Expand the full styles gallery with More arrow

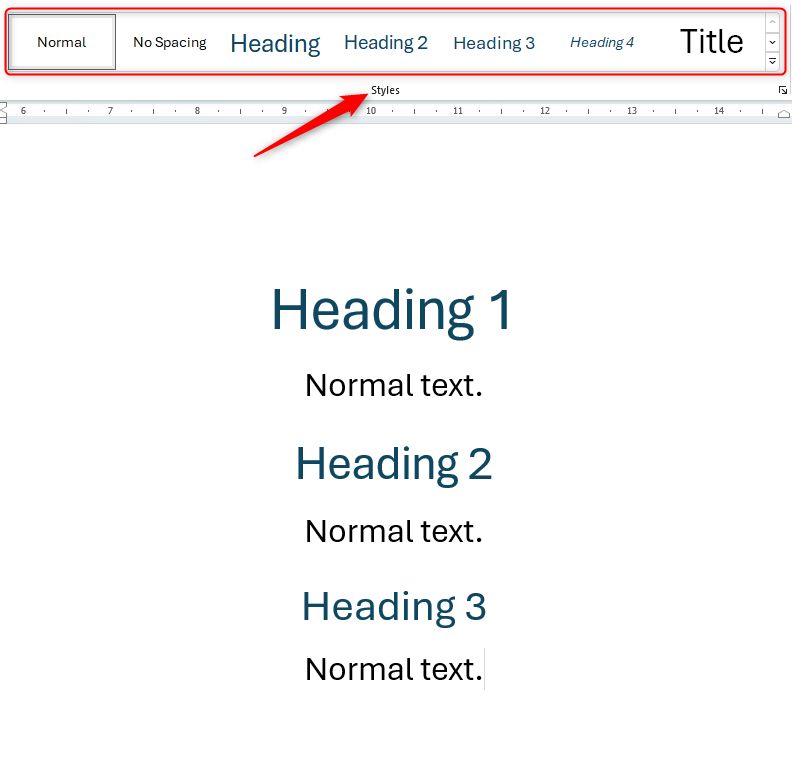click(x=772, y=61)
